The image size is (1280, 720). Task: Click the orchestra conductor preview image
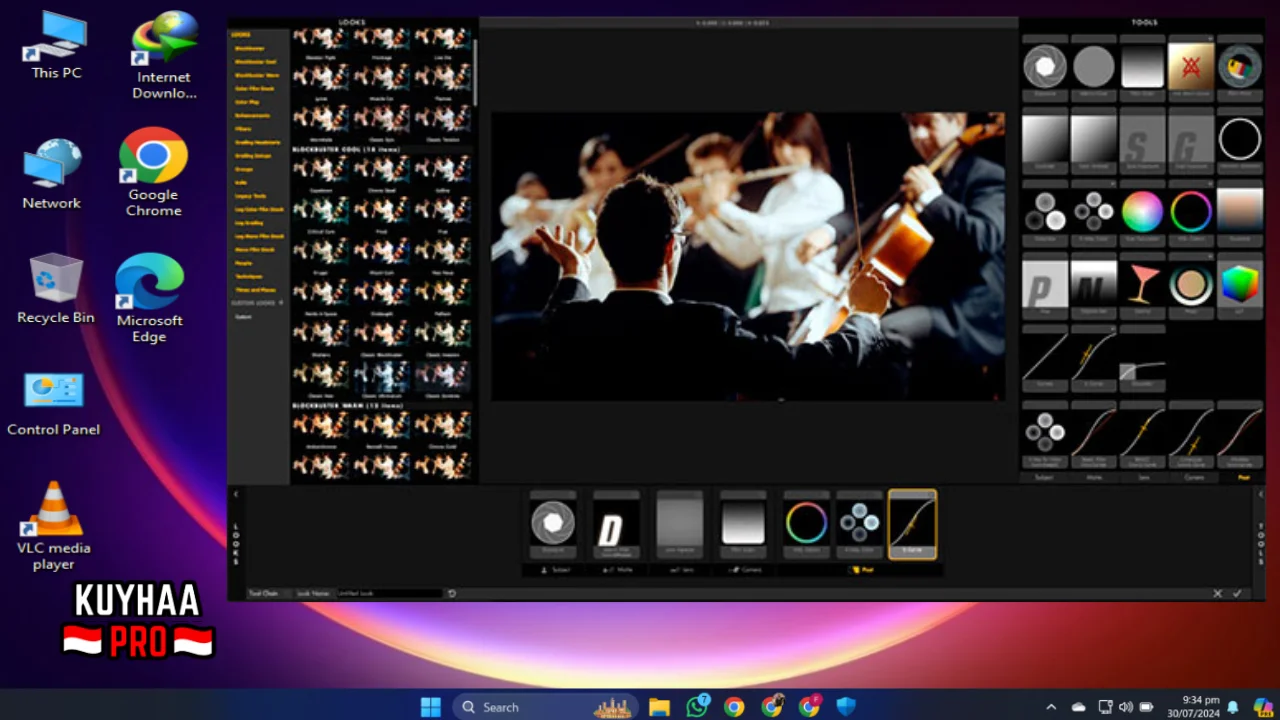coord(748,256)
